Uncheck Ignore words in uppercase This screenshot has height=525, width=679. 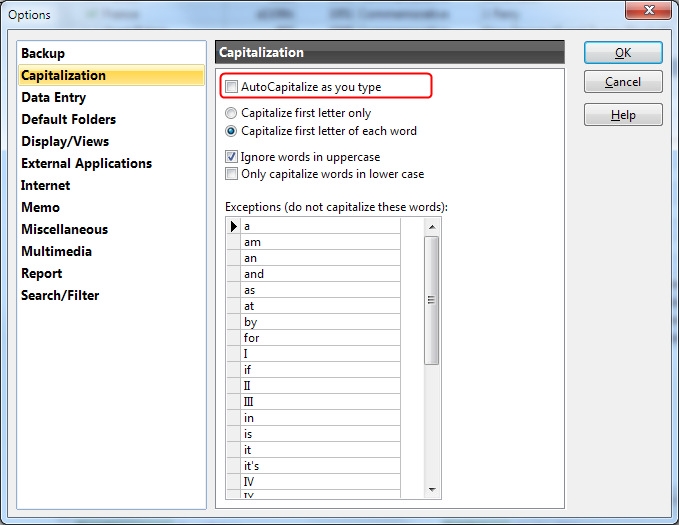tap(233, 157)
